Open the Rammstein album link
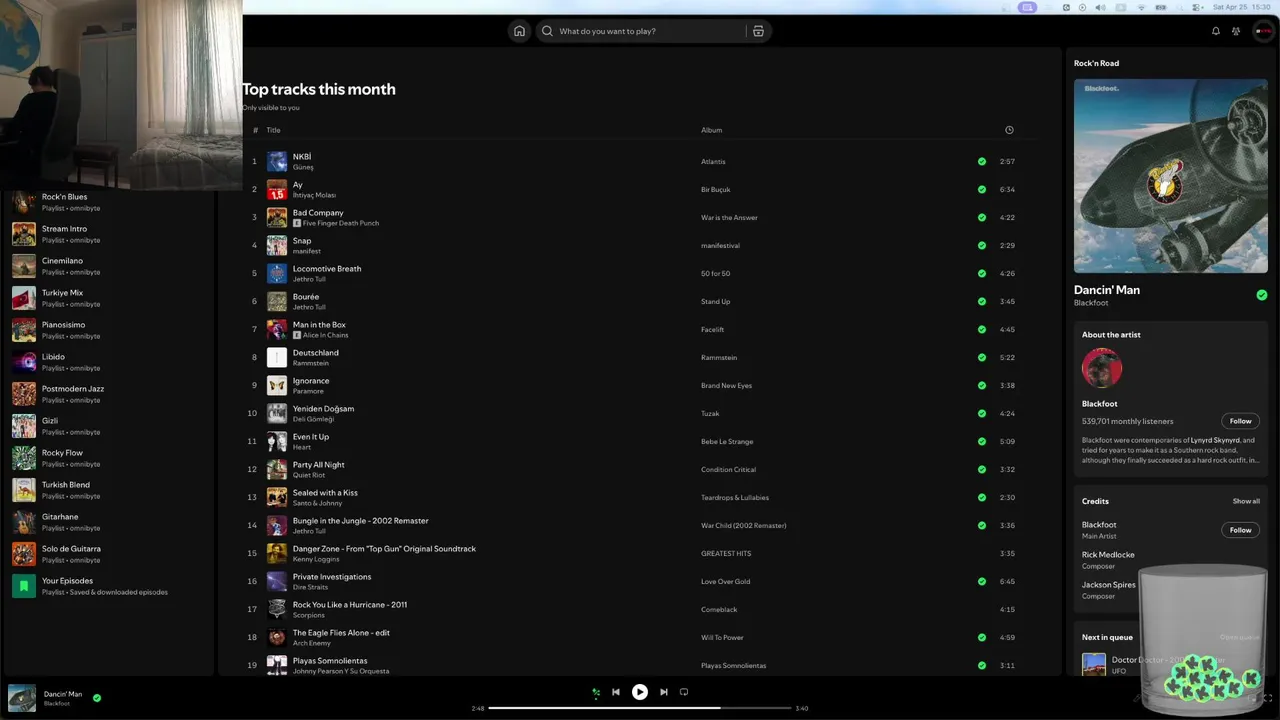Image resolution: width=1280 pixels, height=720 pixels. pos(719,357)
